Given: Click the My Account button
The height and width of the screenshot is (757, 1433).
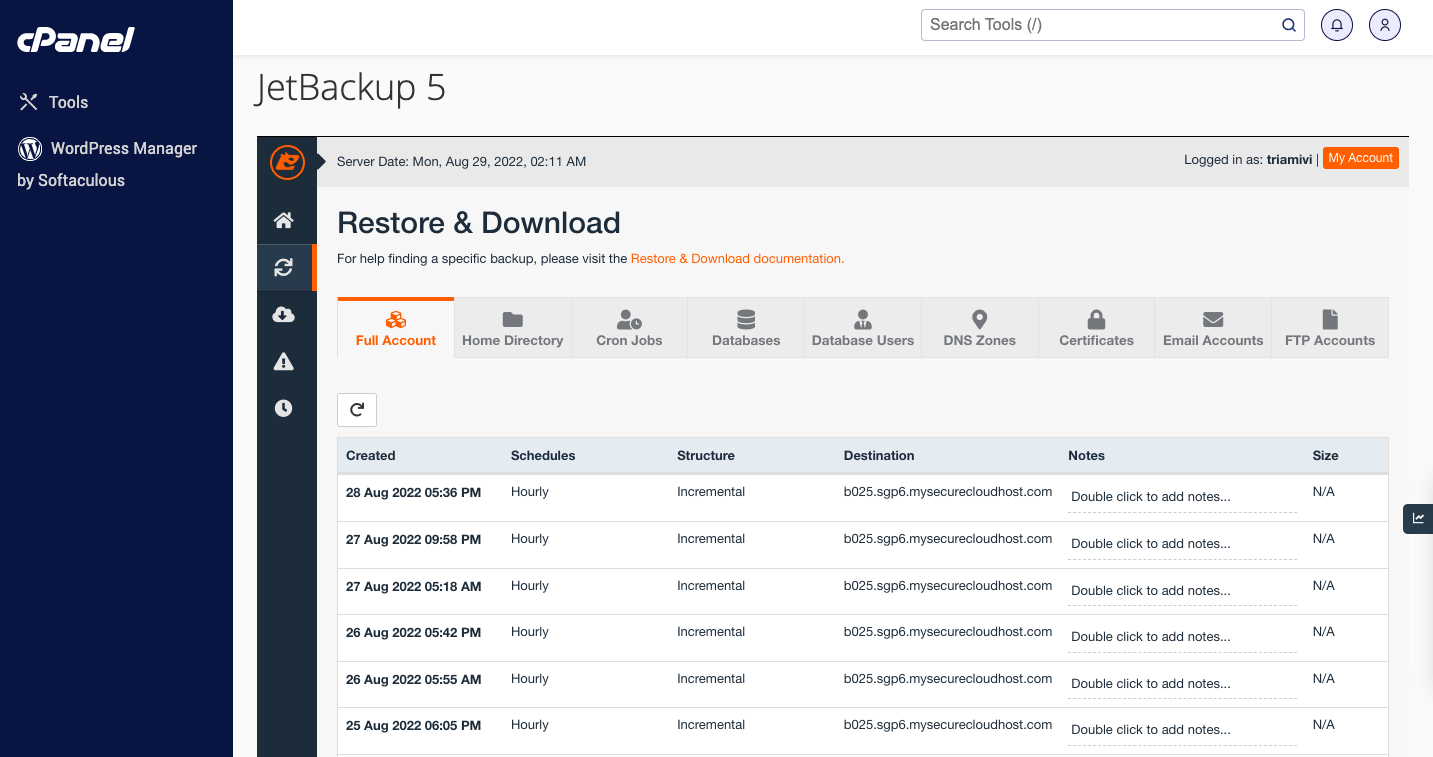Looking at the screenshot, I should [1360, 158].
